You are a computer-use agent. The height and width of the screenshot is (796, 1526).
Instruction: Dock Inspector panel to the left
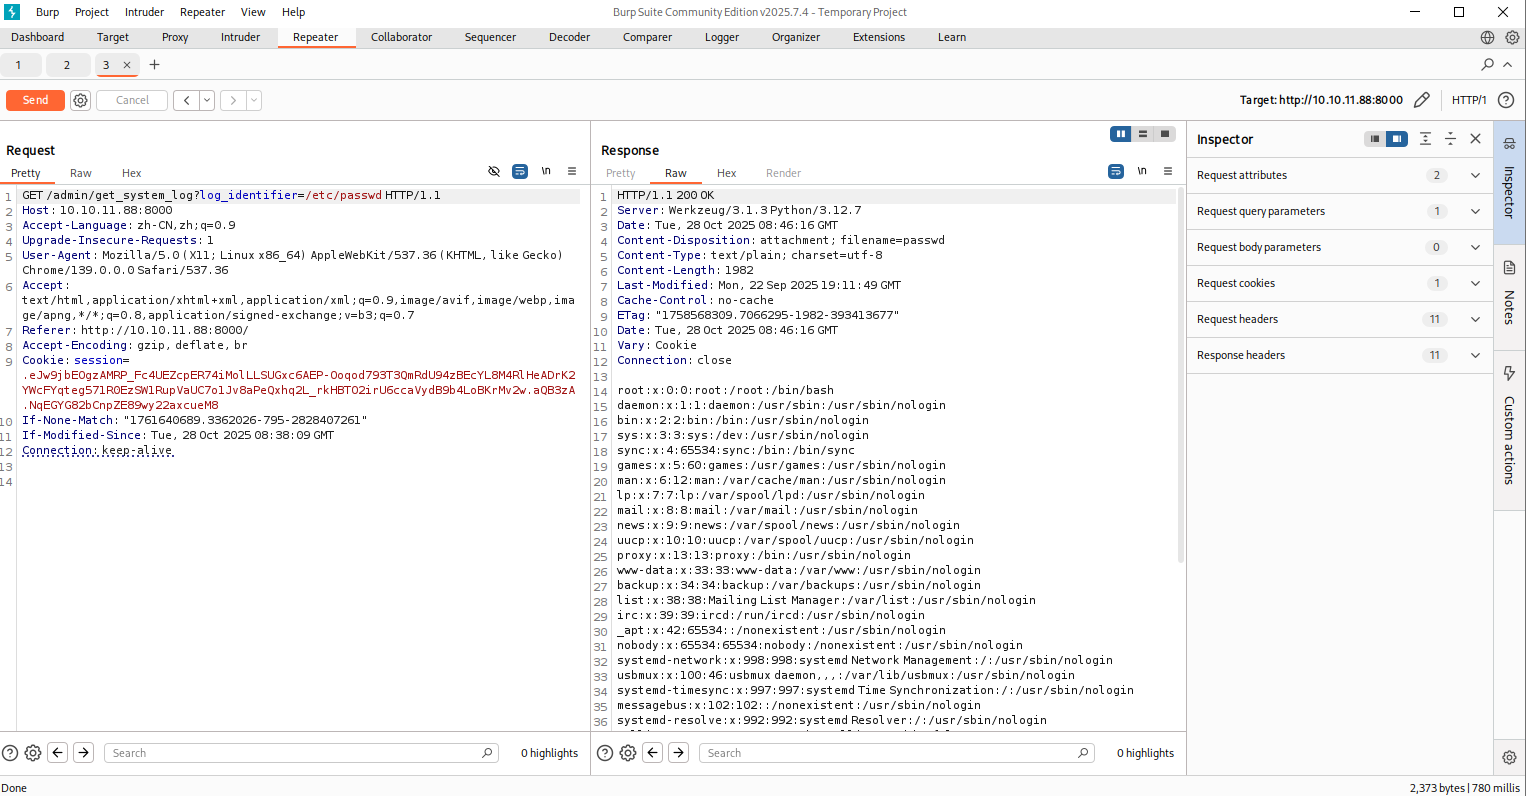pyautogui.click(x=1375, y=139)
